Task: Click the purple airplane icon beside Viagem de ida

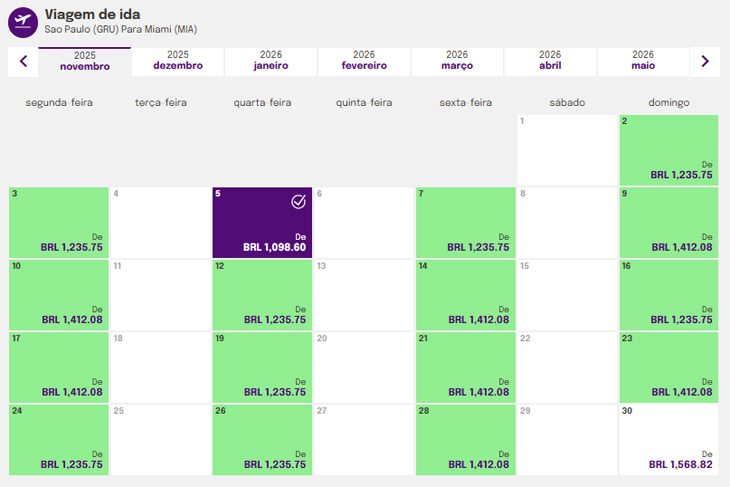Action: [x=23, y=21]
